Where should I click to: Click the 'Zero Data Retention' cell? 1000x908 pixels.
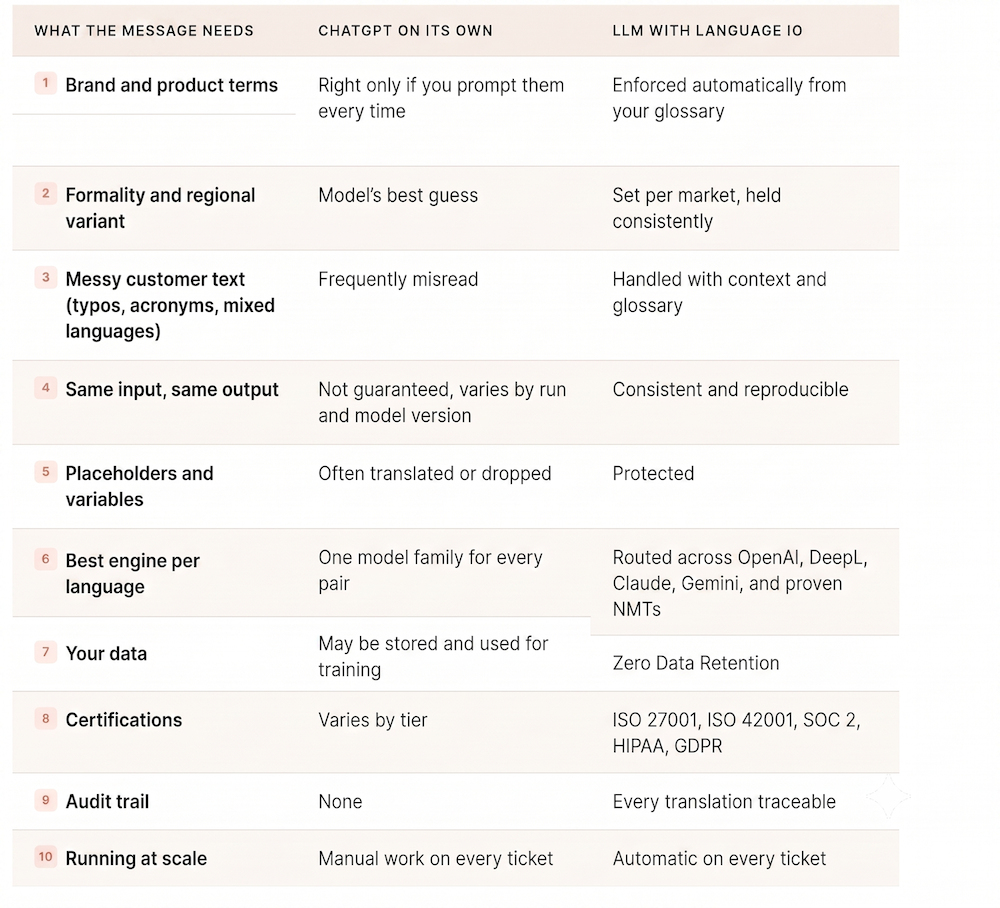696,663
